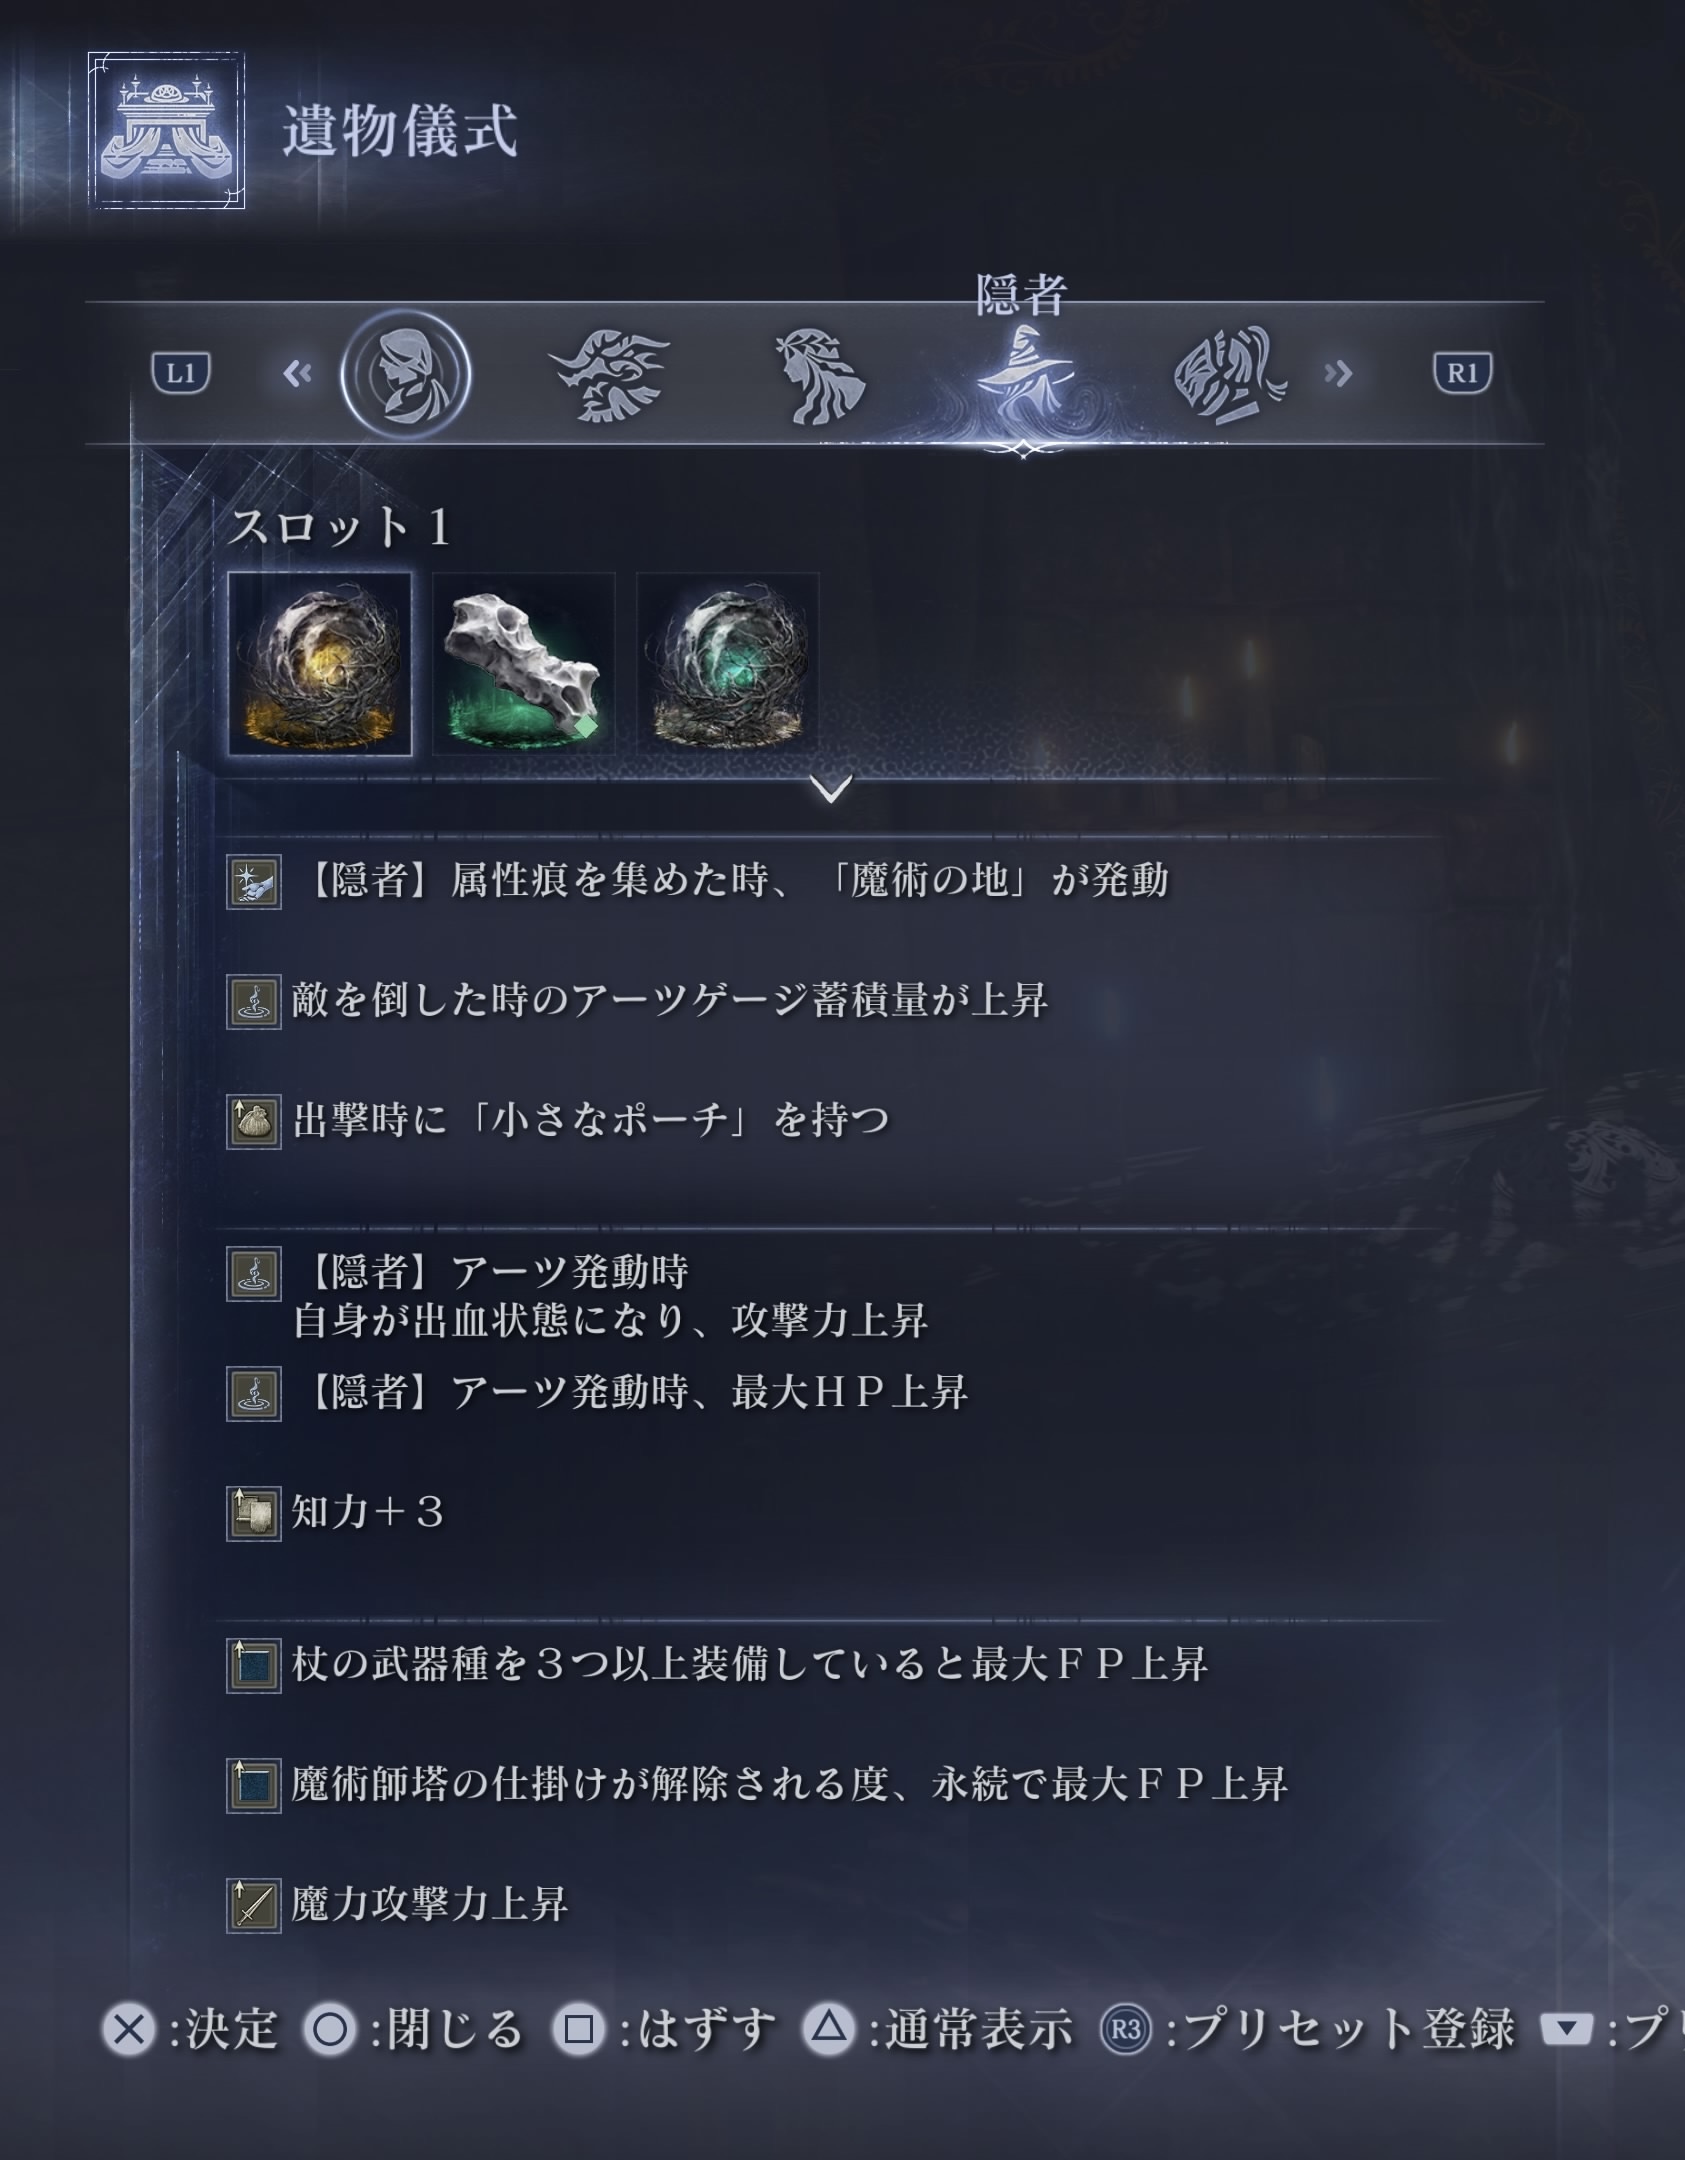Click the L1 previous character button
1685x2160 pixels.
181,374
